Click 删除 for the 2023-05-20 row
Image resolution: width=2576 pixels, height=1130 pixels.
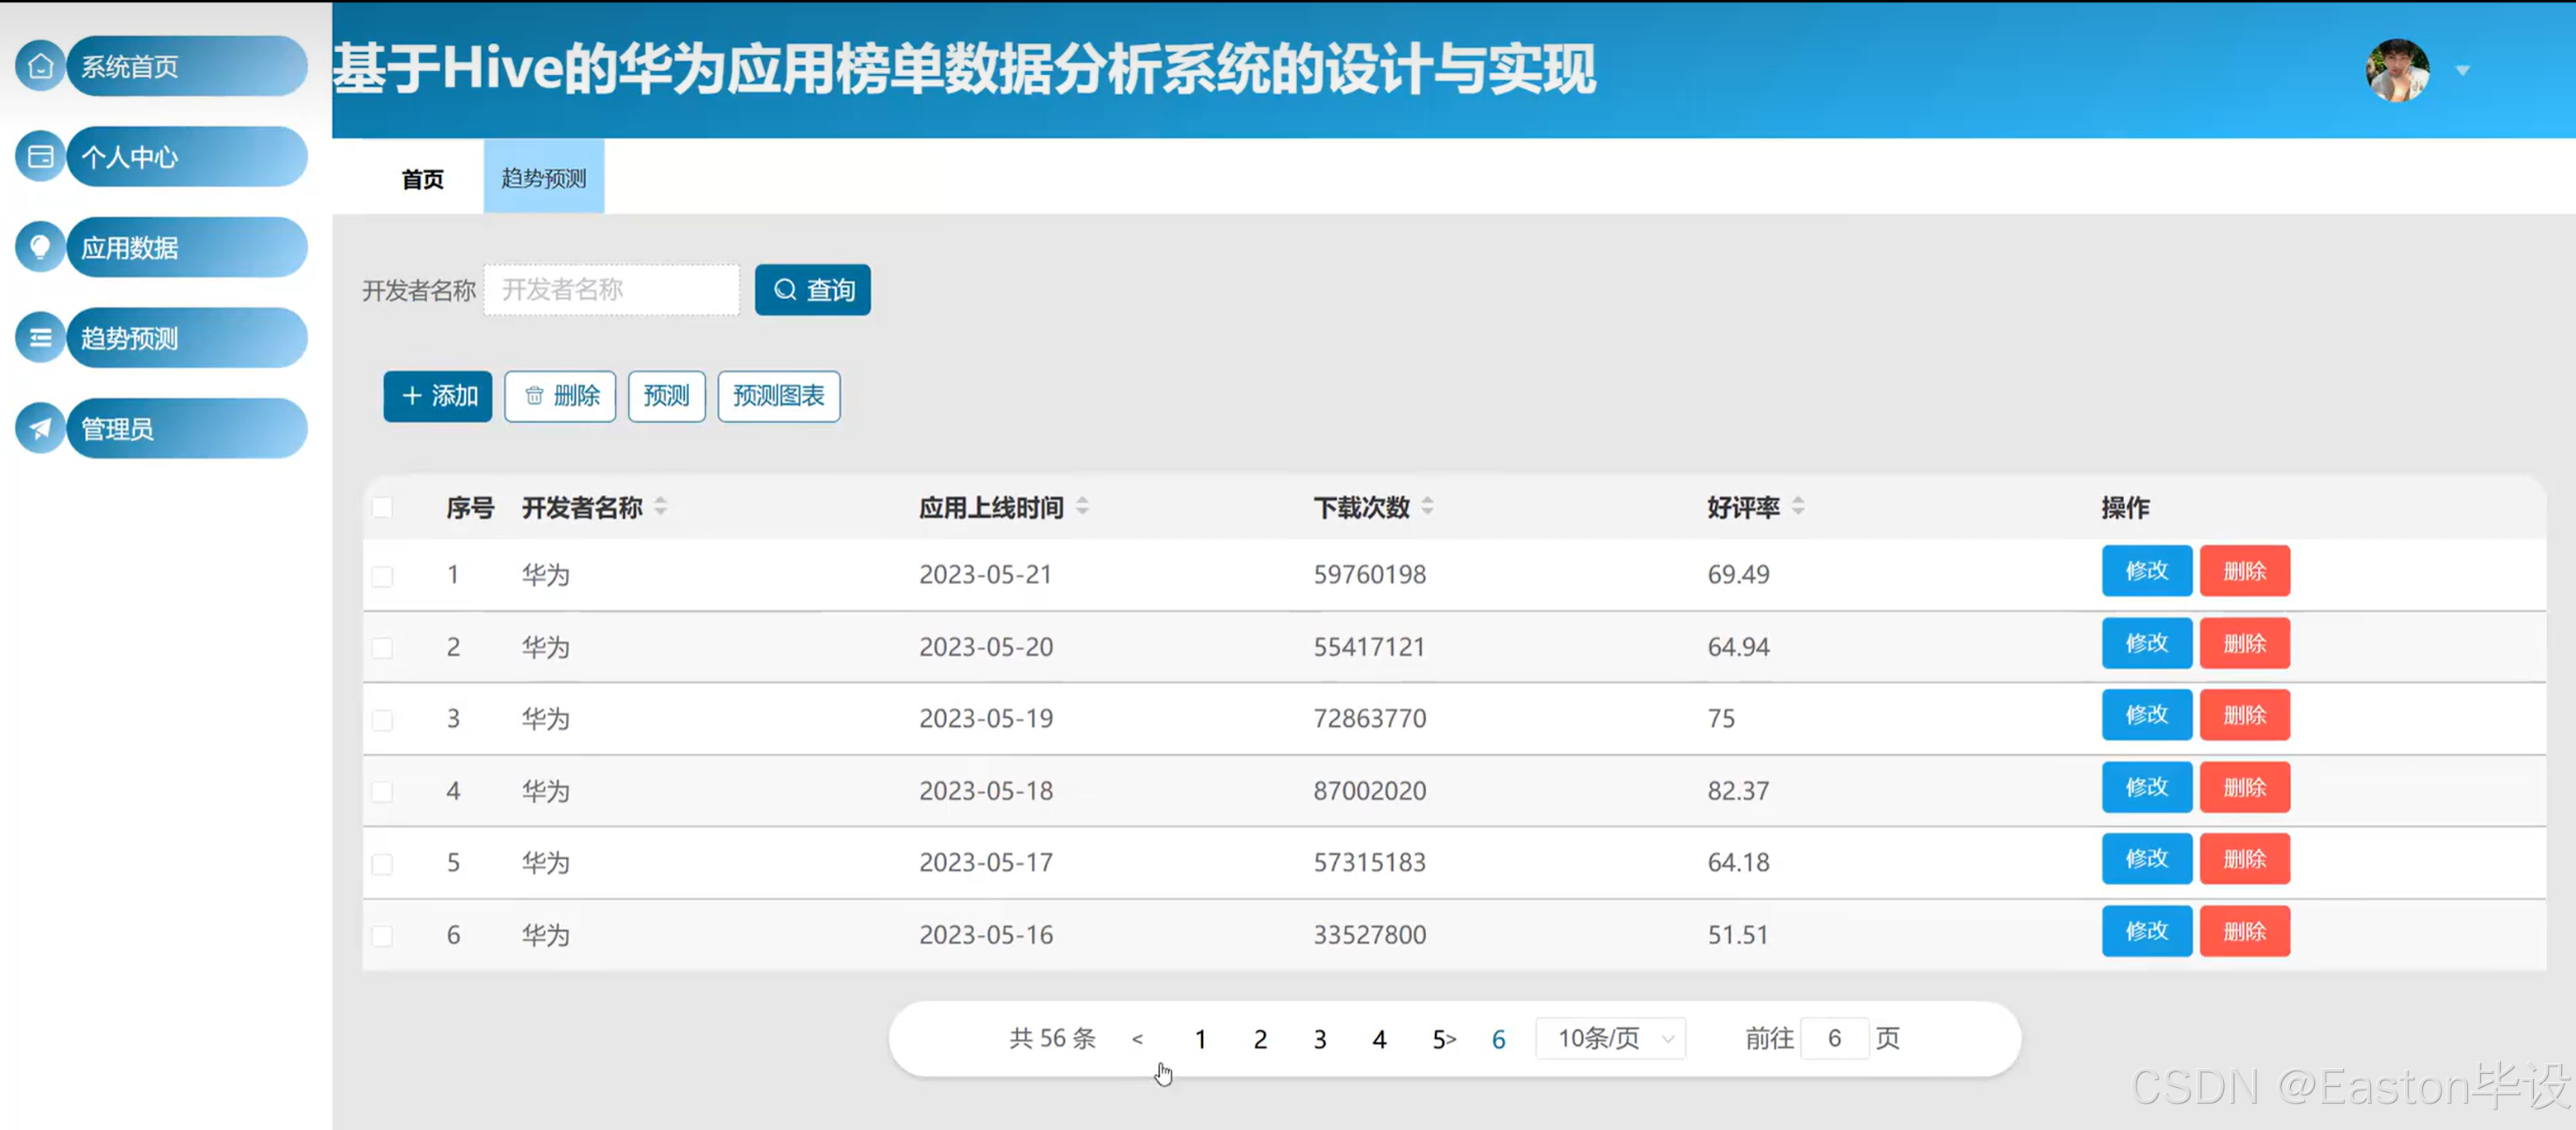tap(2245, 643)
